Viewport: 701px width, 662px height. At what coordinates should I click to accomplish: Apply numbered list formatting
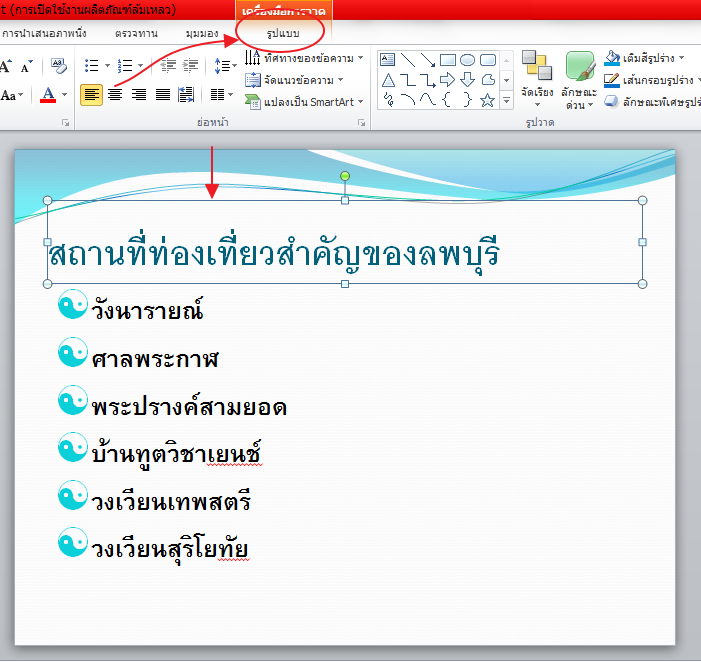pyautogui.click(x=125, y=66)
